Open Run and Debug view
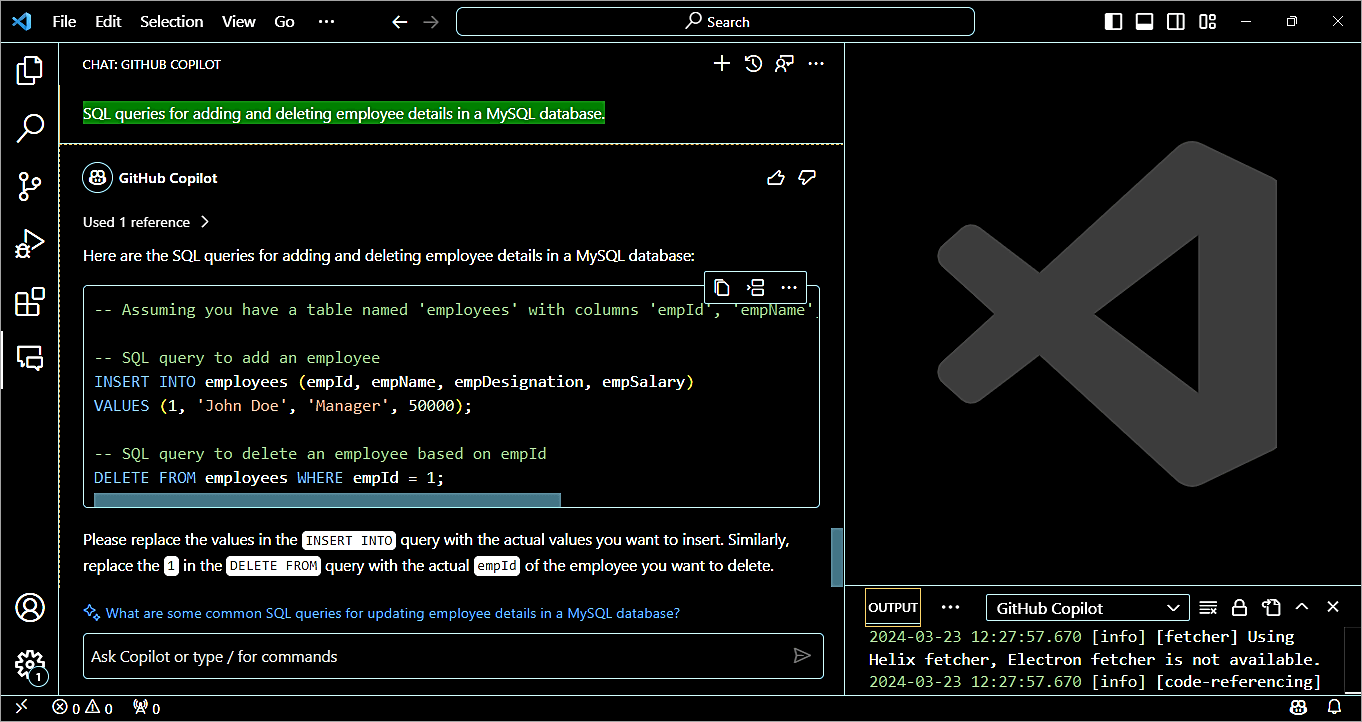Viewport: 1362px width, 722px height. [30, 243]
